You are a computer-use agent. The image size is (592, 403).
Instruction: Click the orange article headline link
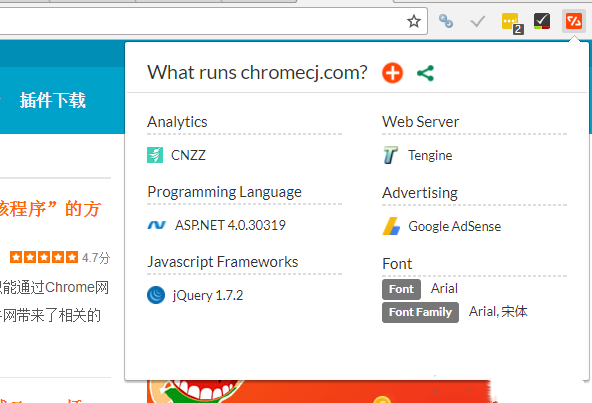[50, 208]
